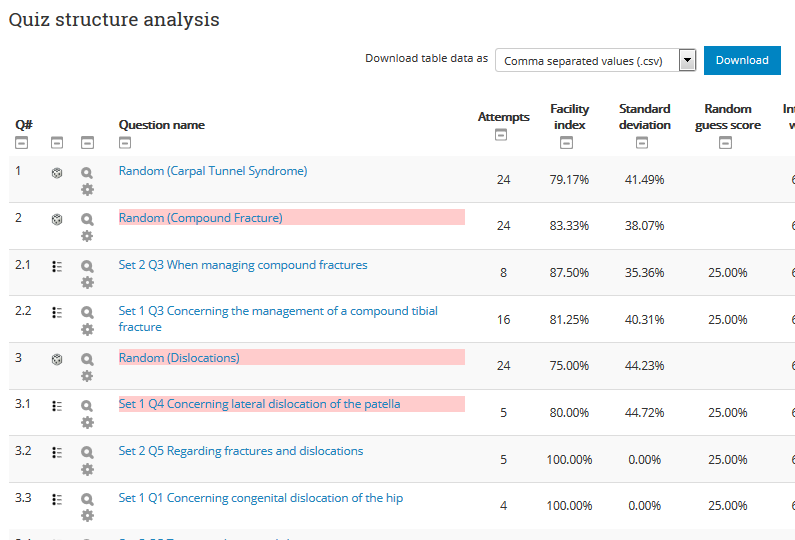Click the 35.36% standard deviation value
This screenshot has height=540, width=795.
click(x=644, y=273)
